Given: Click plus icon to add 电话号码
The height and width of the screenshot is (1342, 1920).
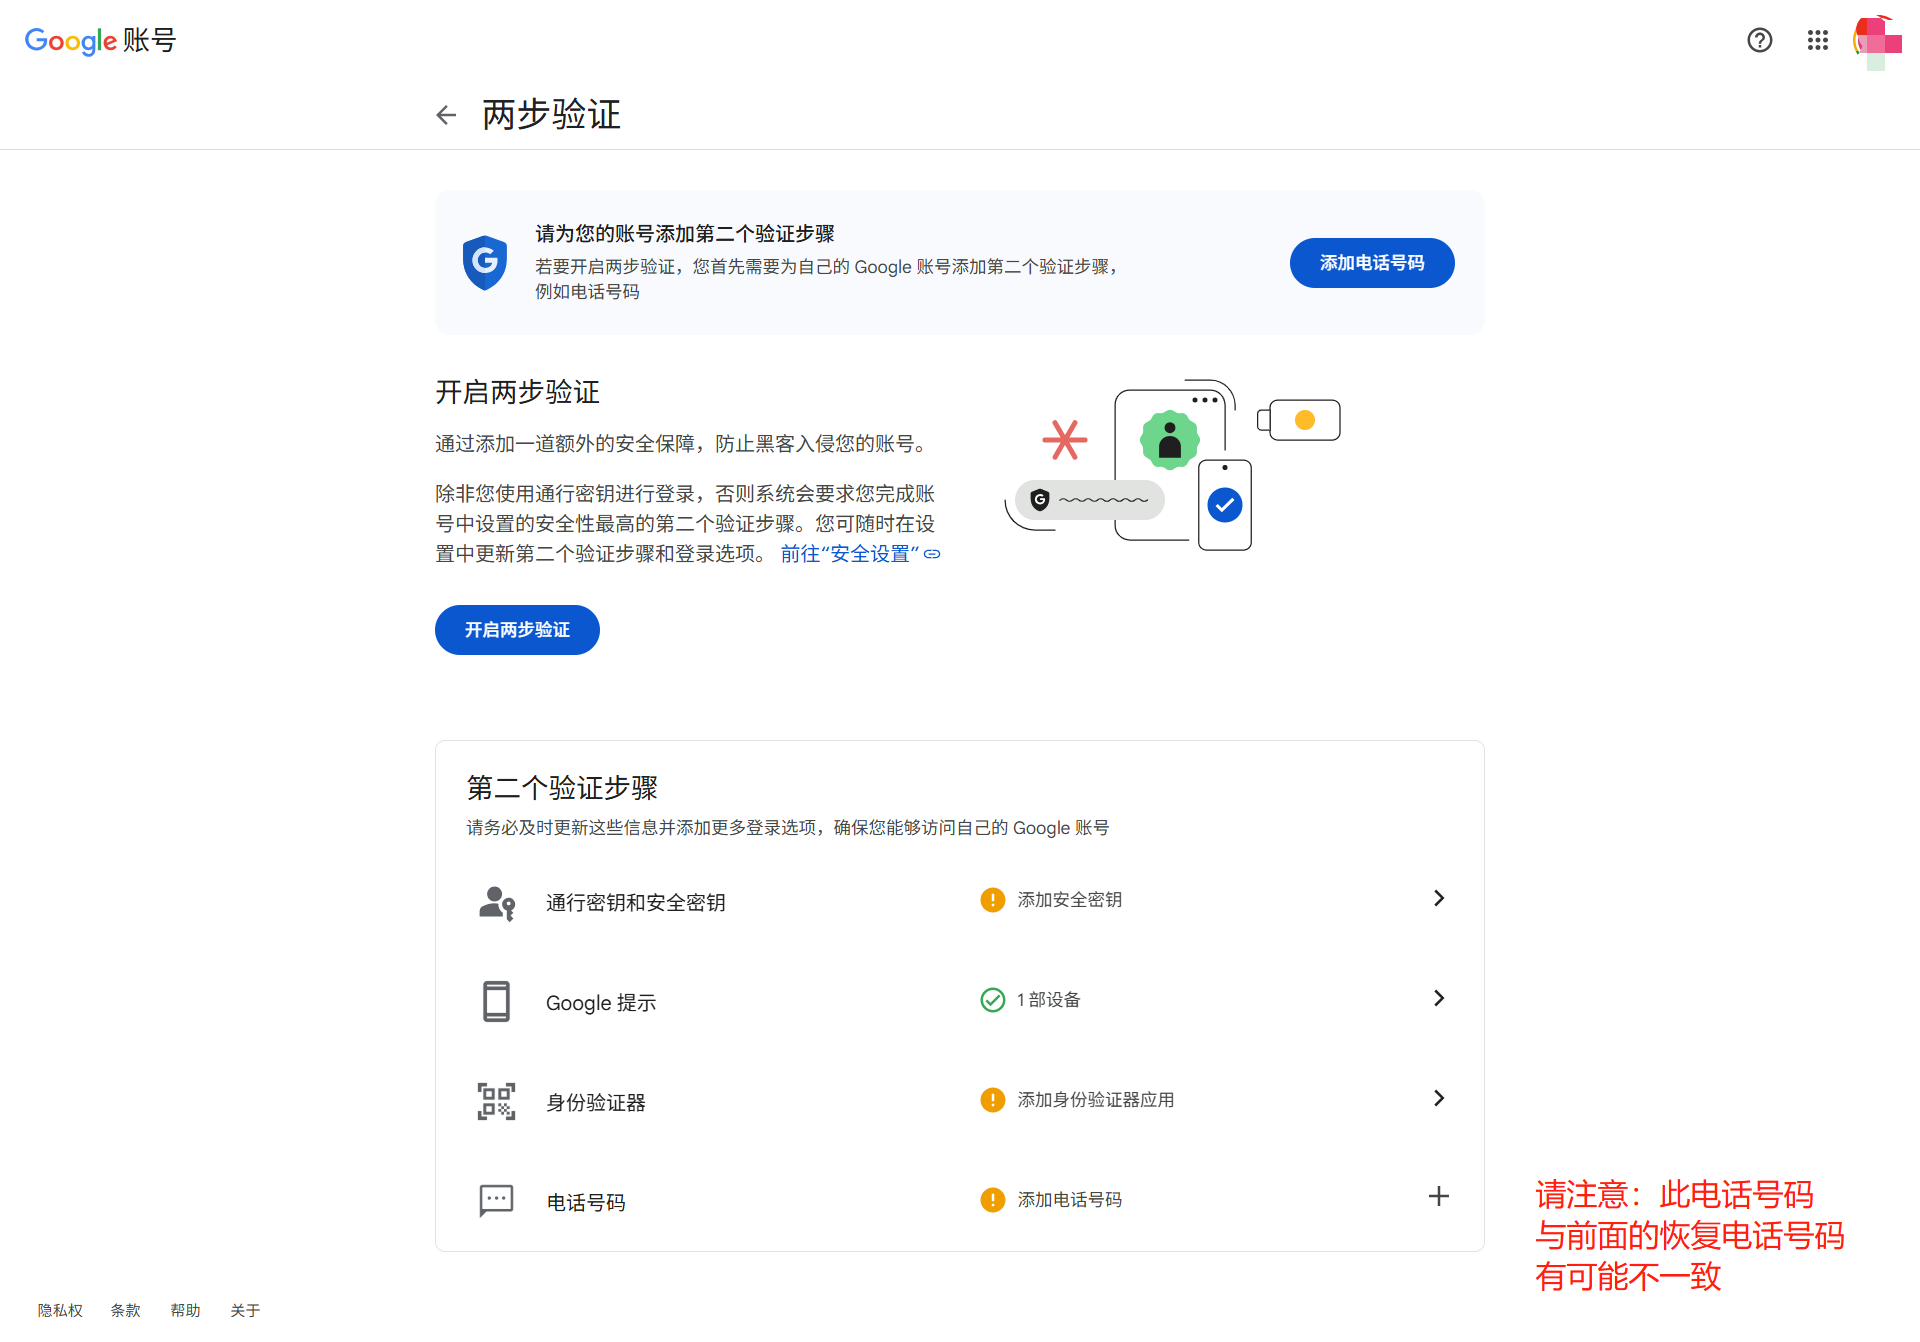Looking at the screenshot, I should pyautogui.click(x=1438, y=1196).
